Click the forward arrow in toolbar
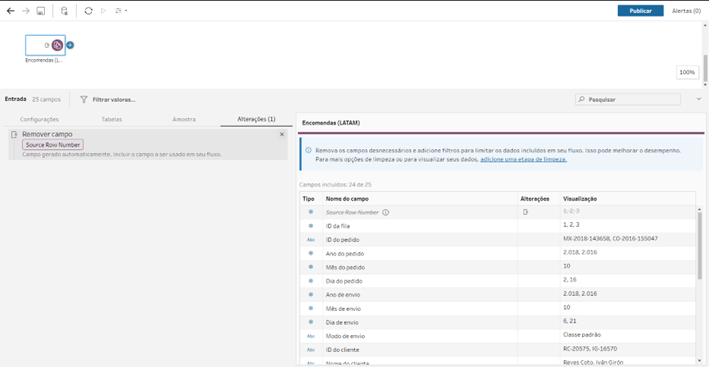The height and width of the screenshot is (367, 709). [25, 11]
